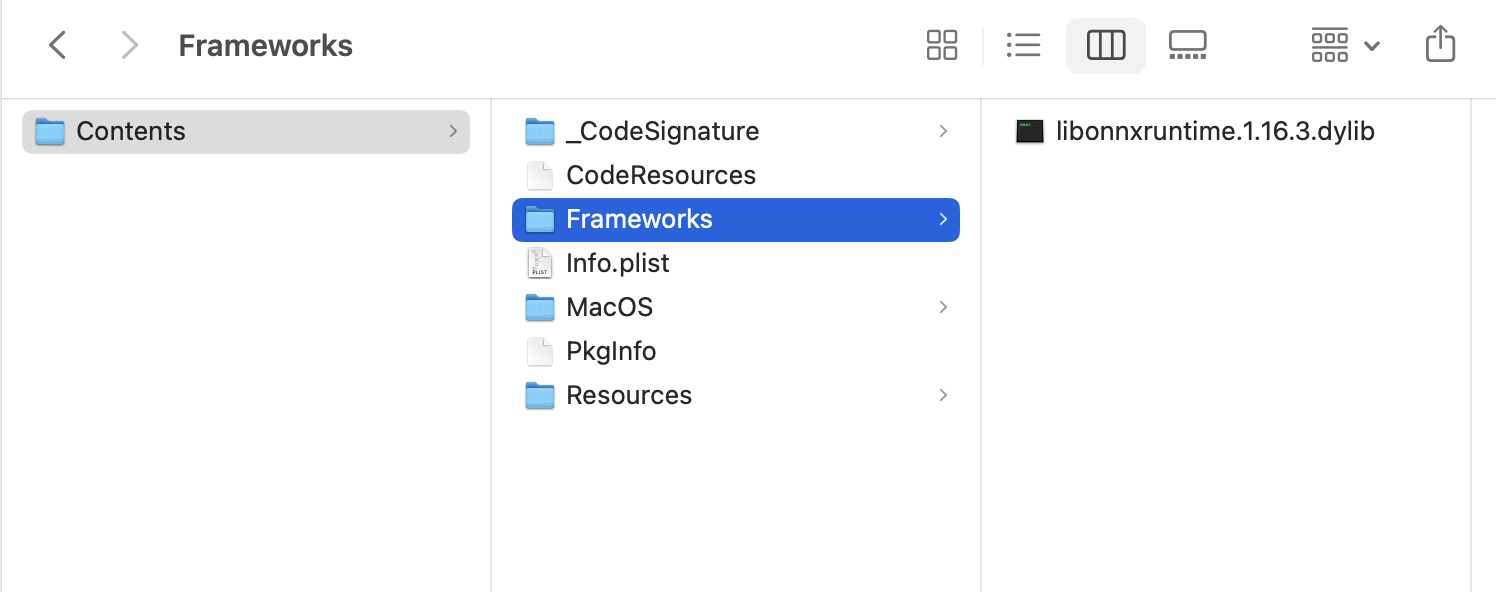This screenshot has height=592, width=1496.
Task: Select the PkgInfo file
Action: point(610,351)
